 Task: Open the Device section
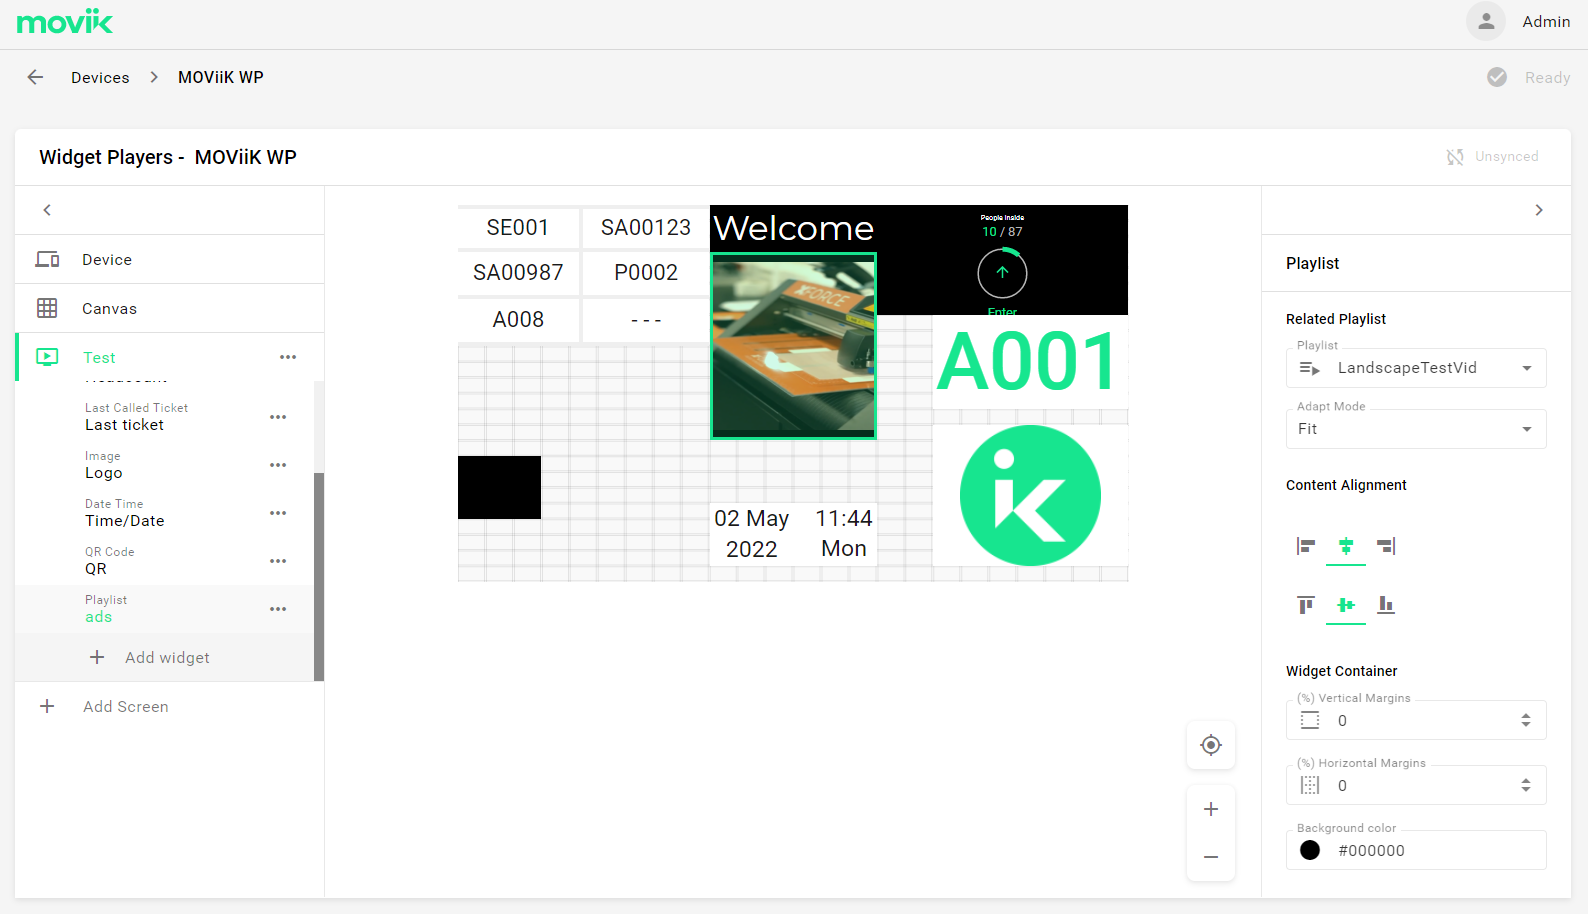pyautogui.click(x=170, y=259)
